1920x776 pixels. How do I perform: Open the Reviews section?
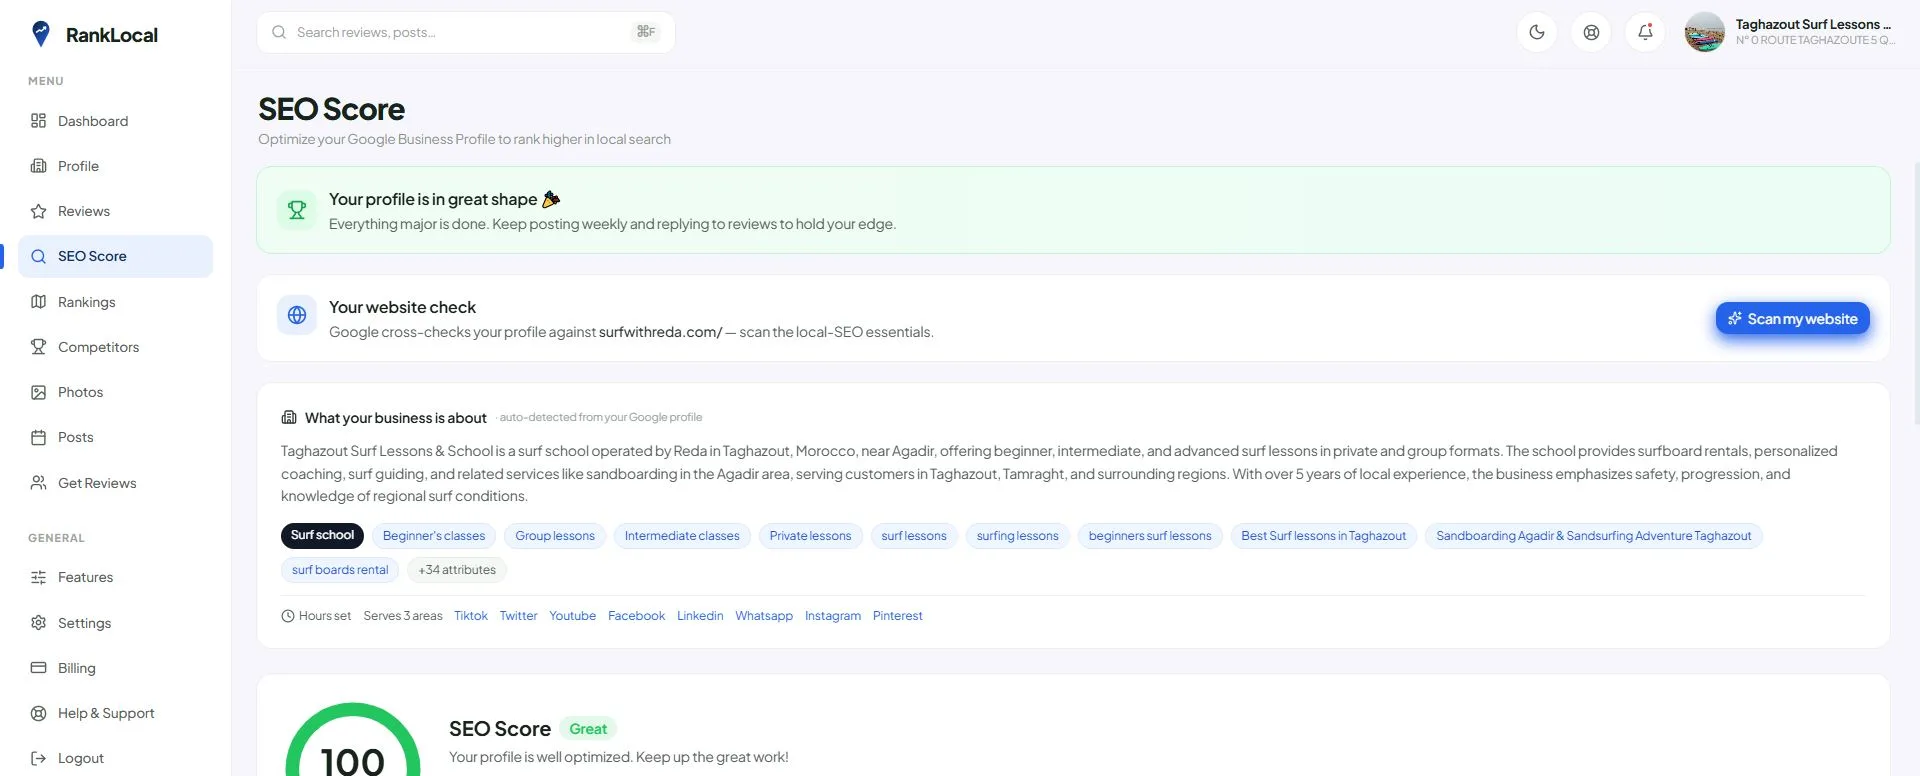pyautogui.click(x=115, y=211)
